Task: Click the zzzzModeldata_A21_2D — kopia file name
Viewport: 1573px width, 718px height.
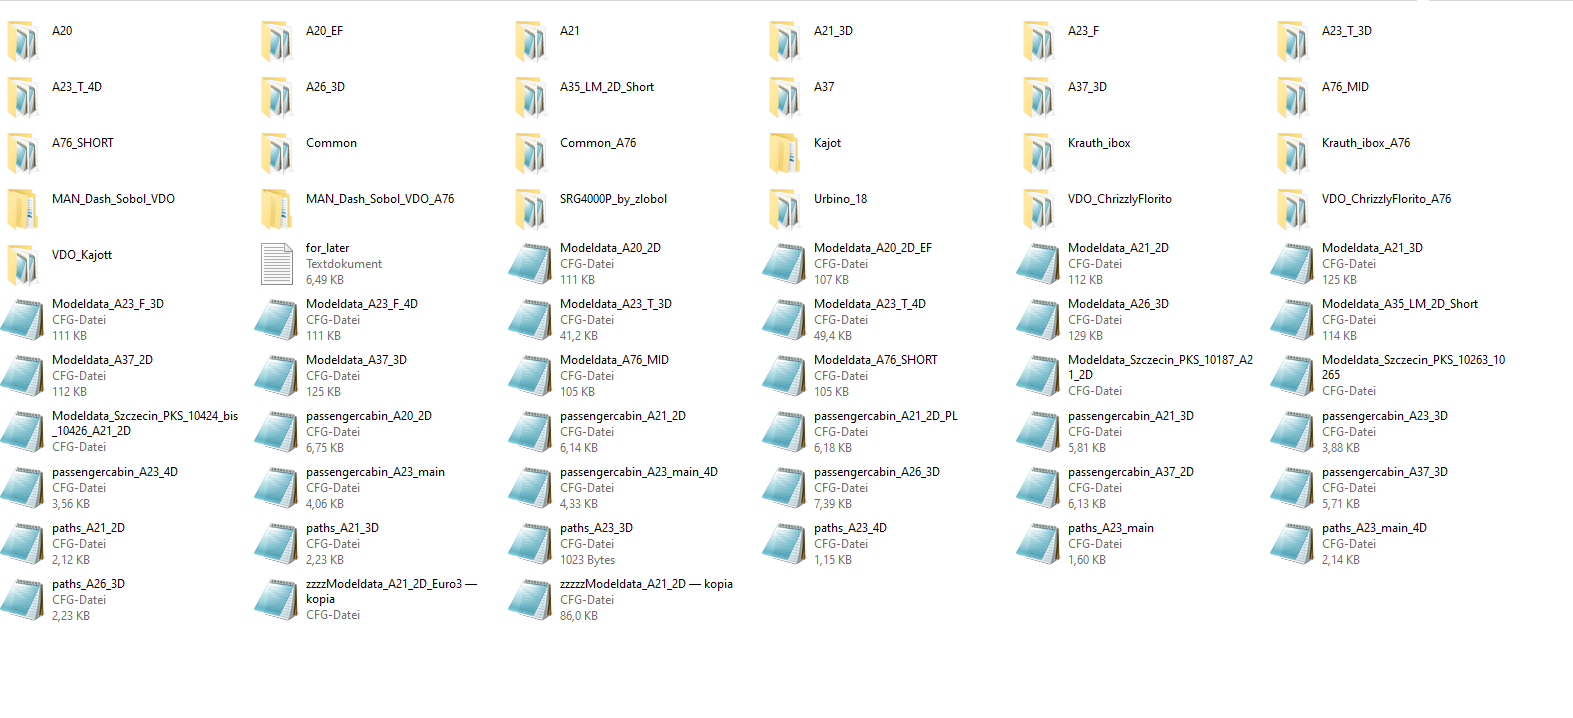Action: [646, 584]
